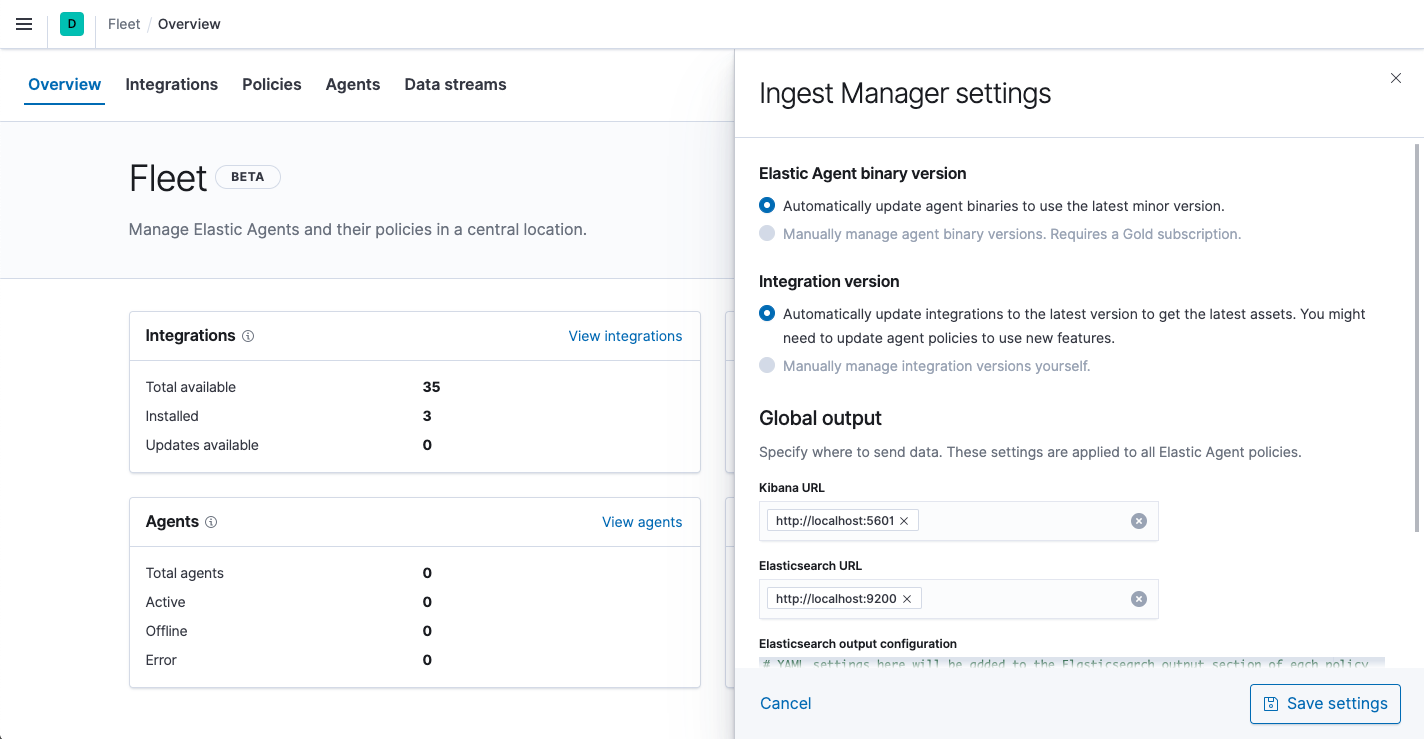Clear all entries in Elasticsearch URL field
This screenshot has width=1424, height=739.
click(x=1138, y=599)
